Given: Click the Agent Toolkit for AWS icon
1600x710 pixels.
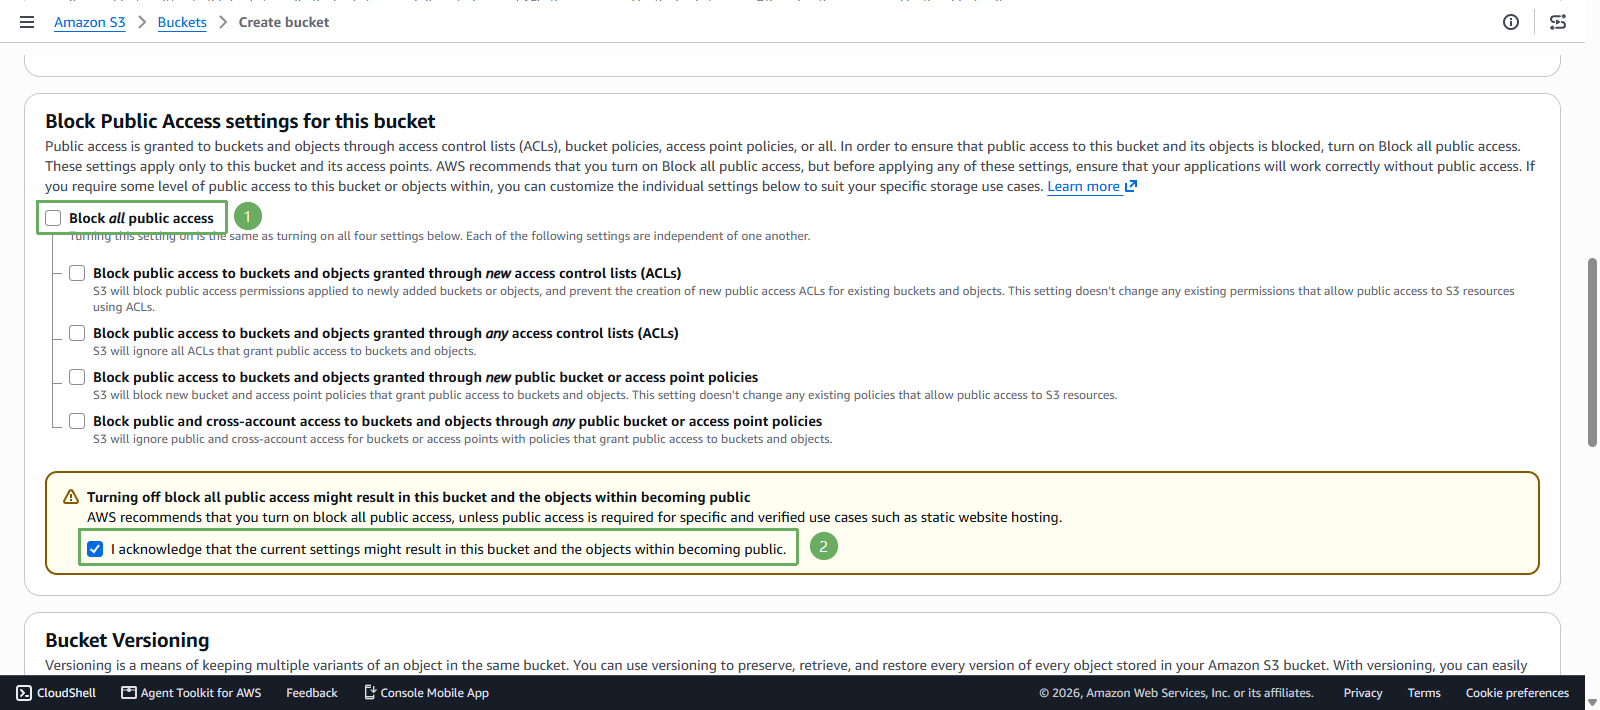Looking at the screenshot, I should pyautogui.click(x=129, y=693).
